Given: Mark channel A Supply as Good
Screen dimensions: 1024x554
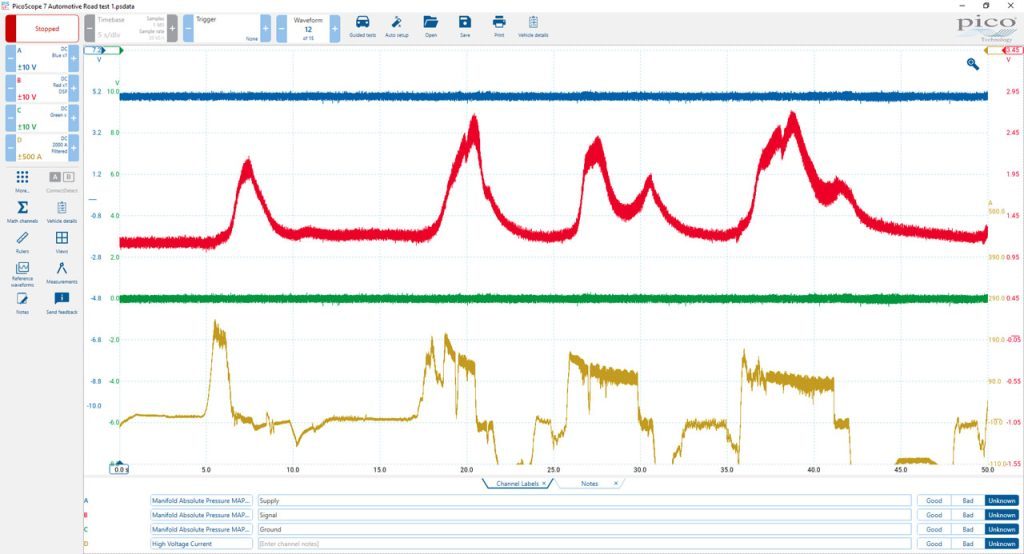Looking at the screenshot, I should (x=934, y=500).
